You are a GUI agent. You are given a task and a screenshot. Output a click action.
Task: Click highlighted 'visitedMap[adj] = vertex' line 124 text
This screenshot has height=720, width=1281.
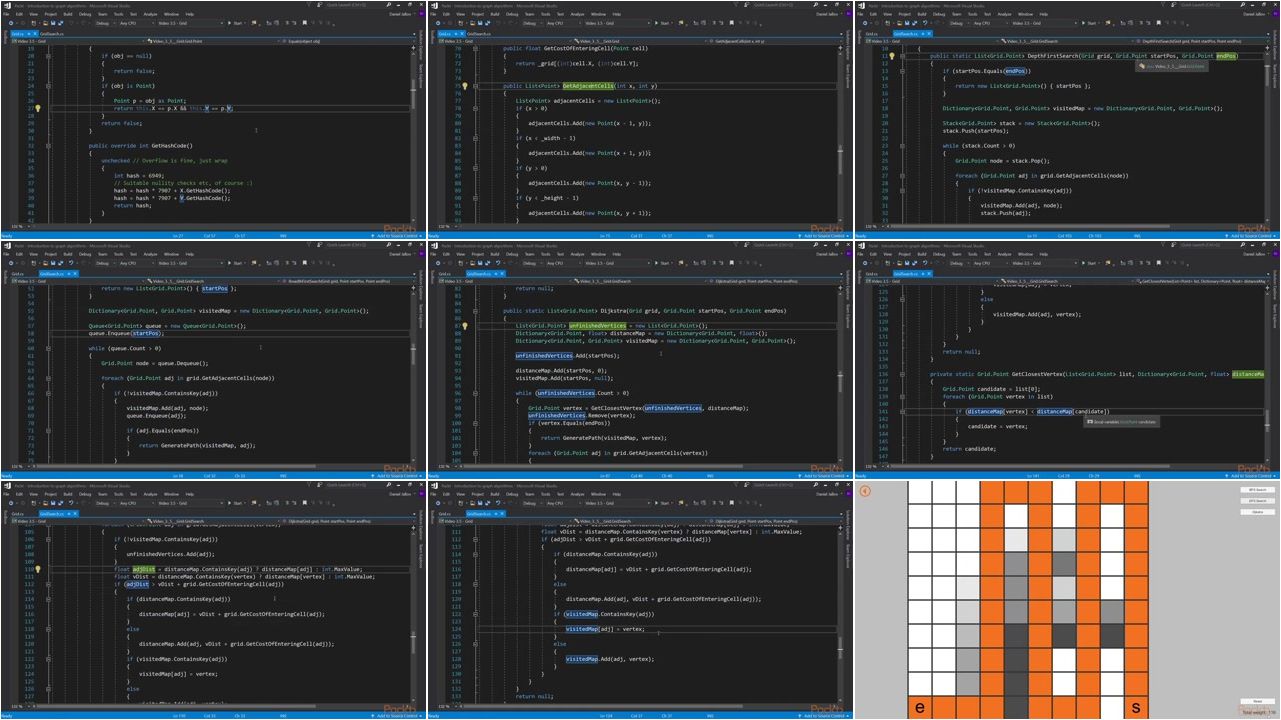(x=605, y=629)
